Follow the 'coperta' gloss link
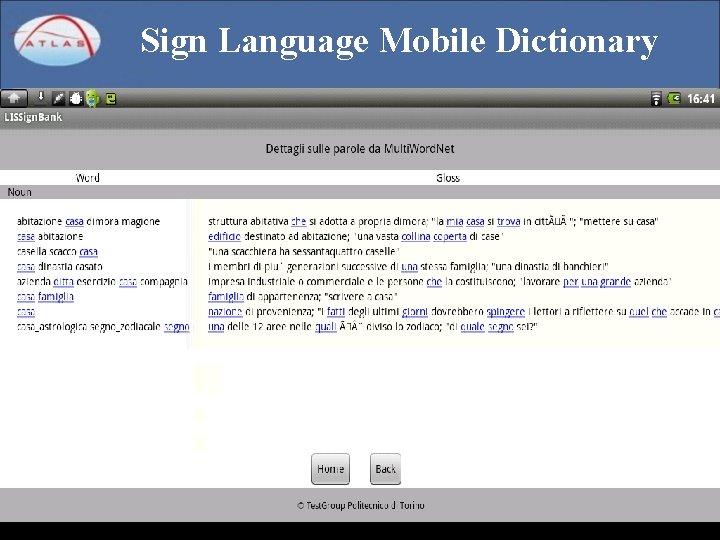This screenshot has height=540, width=720. tap(450, 236)
